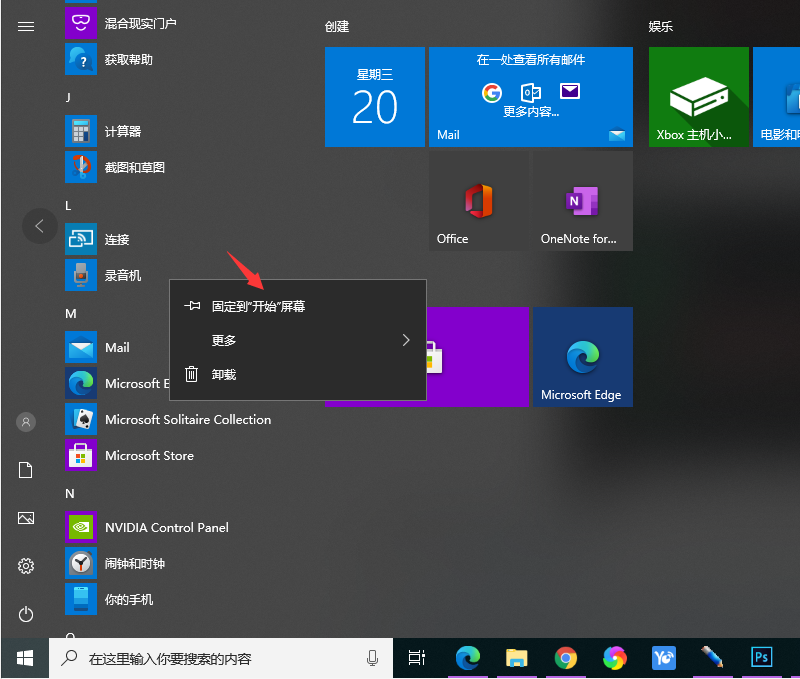
Task: Open the Voice Recorder app (录音机)
Action: point(122,276)
